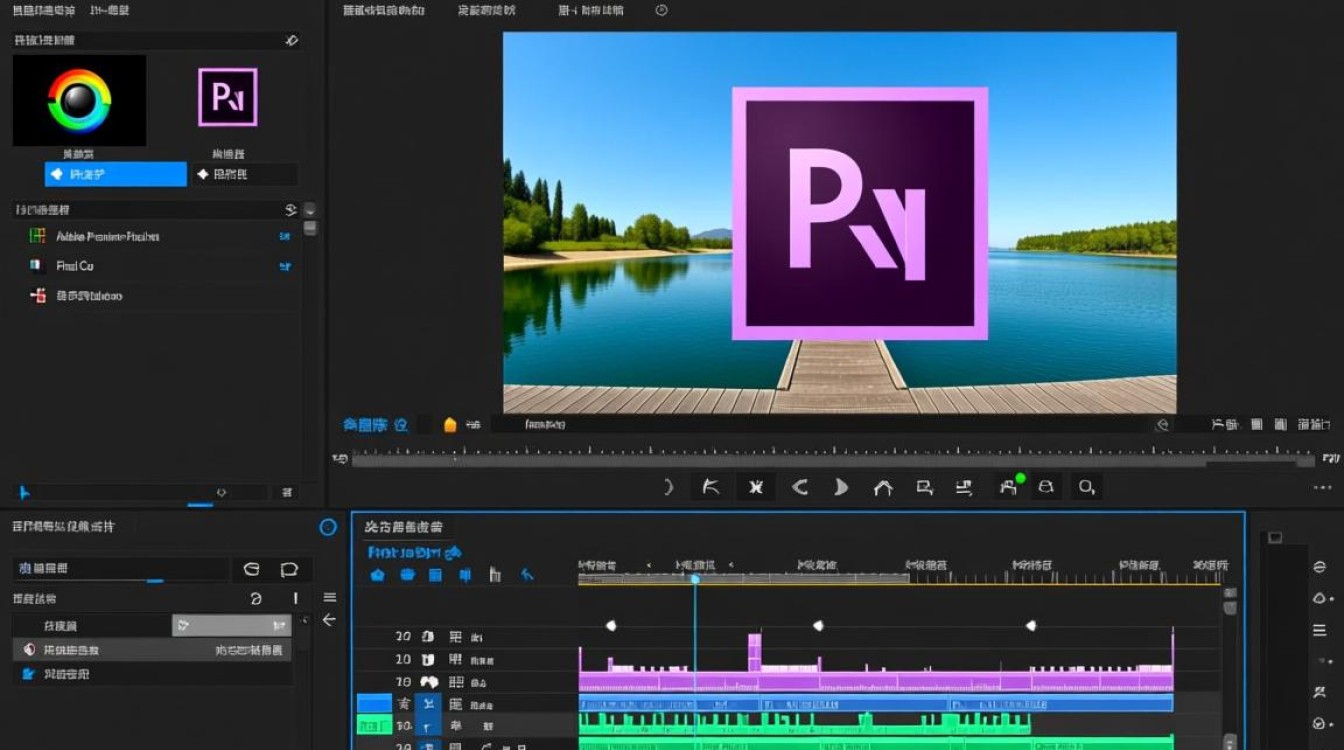This screenshot has height=750, width=1344.
Task: Toggle the blue track target on blue clip track
Action: (374, 704)
